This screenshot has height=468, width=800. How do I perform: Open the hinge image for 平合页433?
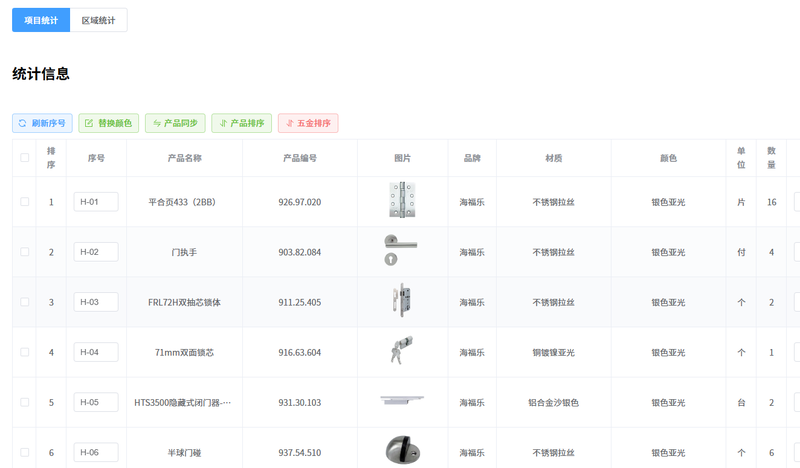pos(402,200)
